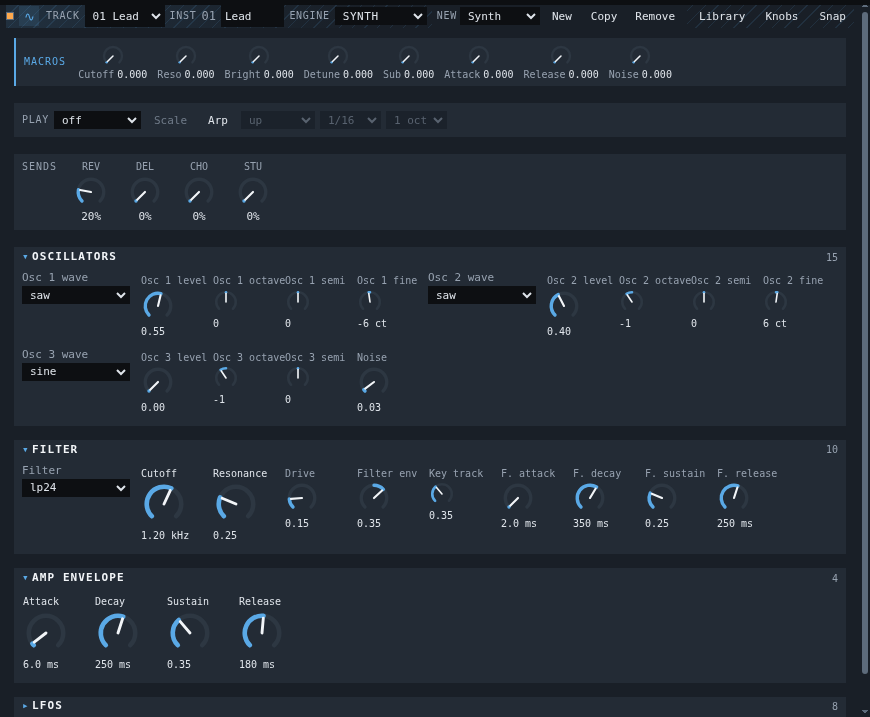This screenshot has width=870, height=717.
Task: Click the Osc 2 level knob
Action: 563,306
